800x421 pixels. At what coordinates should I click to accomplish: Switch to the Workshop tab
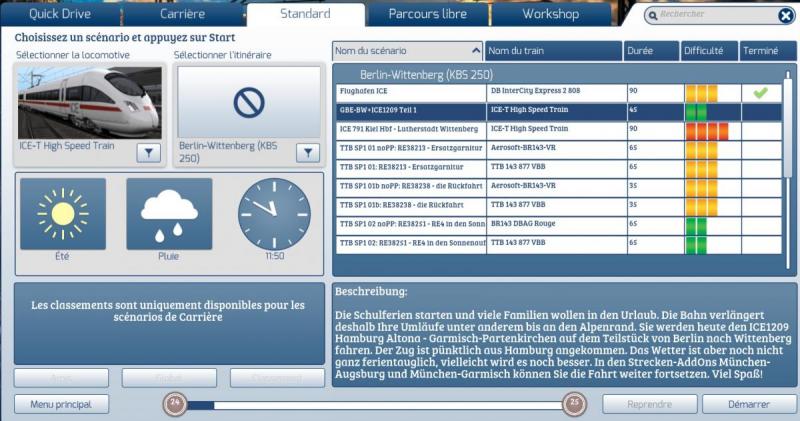tap(551, 14)
